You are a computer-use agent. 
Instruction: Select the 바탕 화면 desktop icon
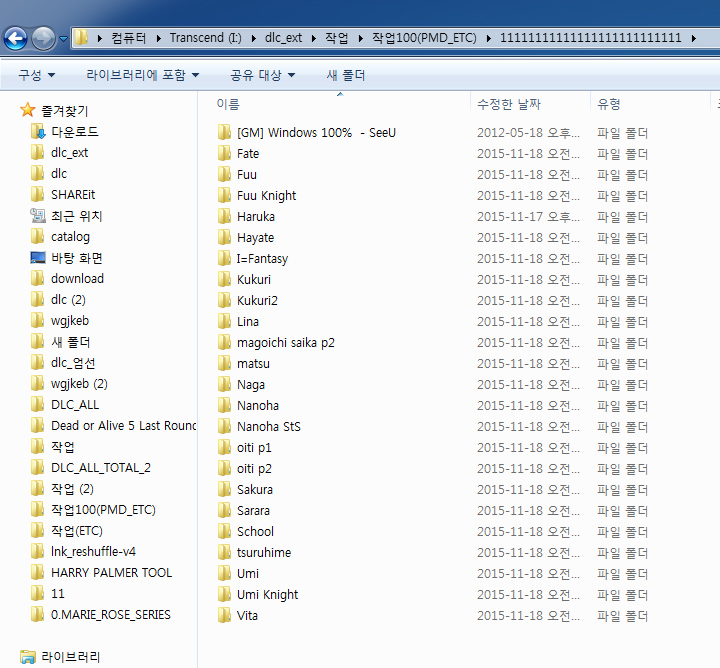pos(38,258)
